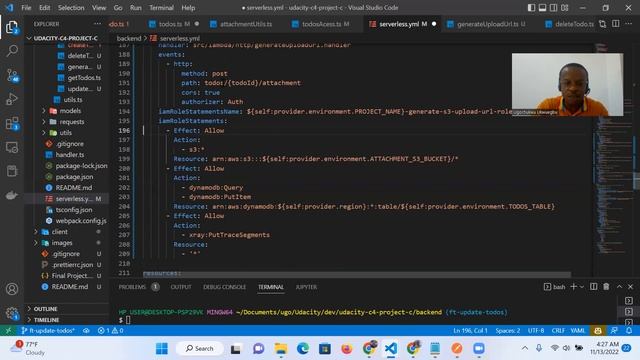Split the terminal panel
The width and height of the screenshot is (640, 360).
coord(593,287)
